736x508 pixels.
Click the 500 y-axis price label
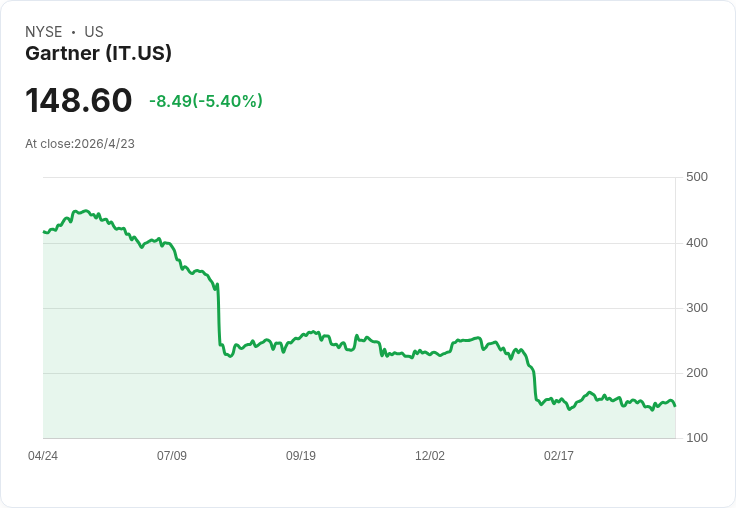[x=697, y=178]
